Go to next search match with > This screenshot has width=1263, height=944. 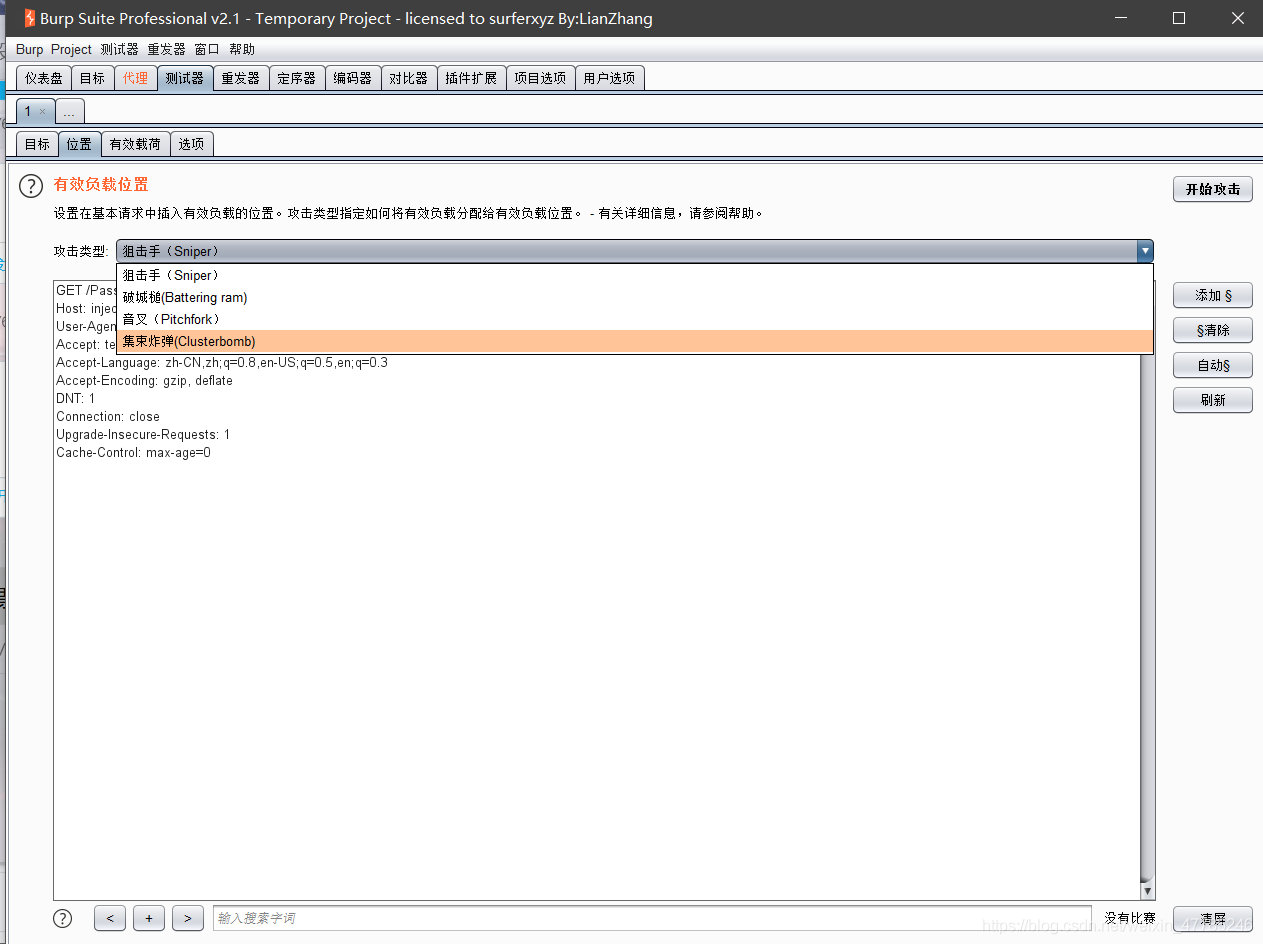click(x=187, y=918)
